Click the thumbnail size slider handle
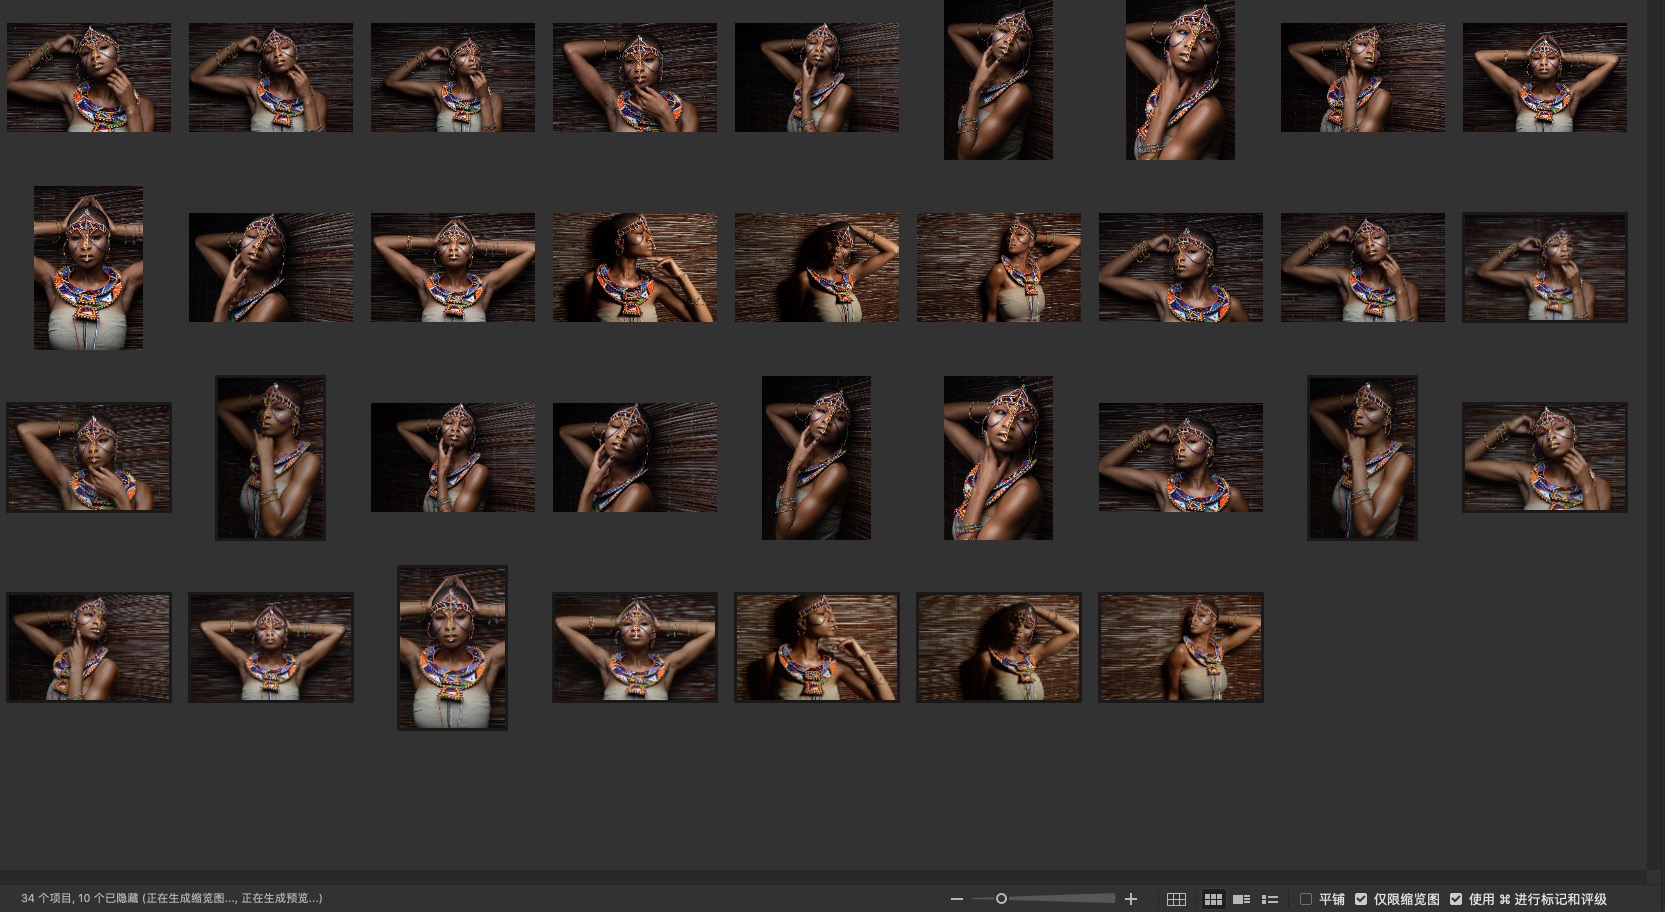Screen dimensions: 1665x912 [x=1001, y=899]
